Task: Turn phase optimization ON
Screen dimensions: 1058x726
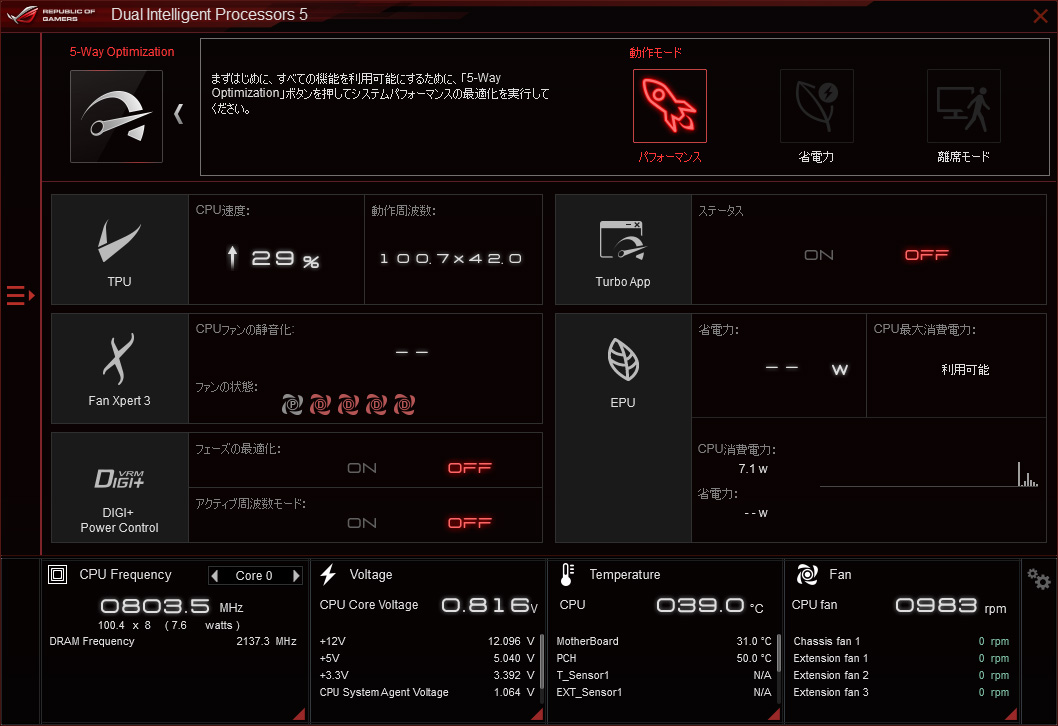Action: 362,468
